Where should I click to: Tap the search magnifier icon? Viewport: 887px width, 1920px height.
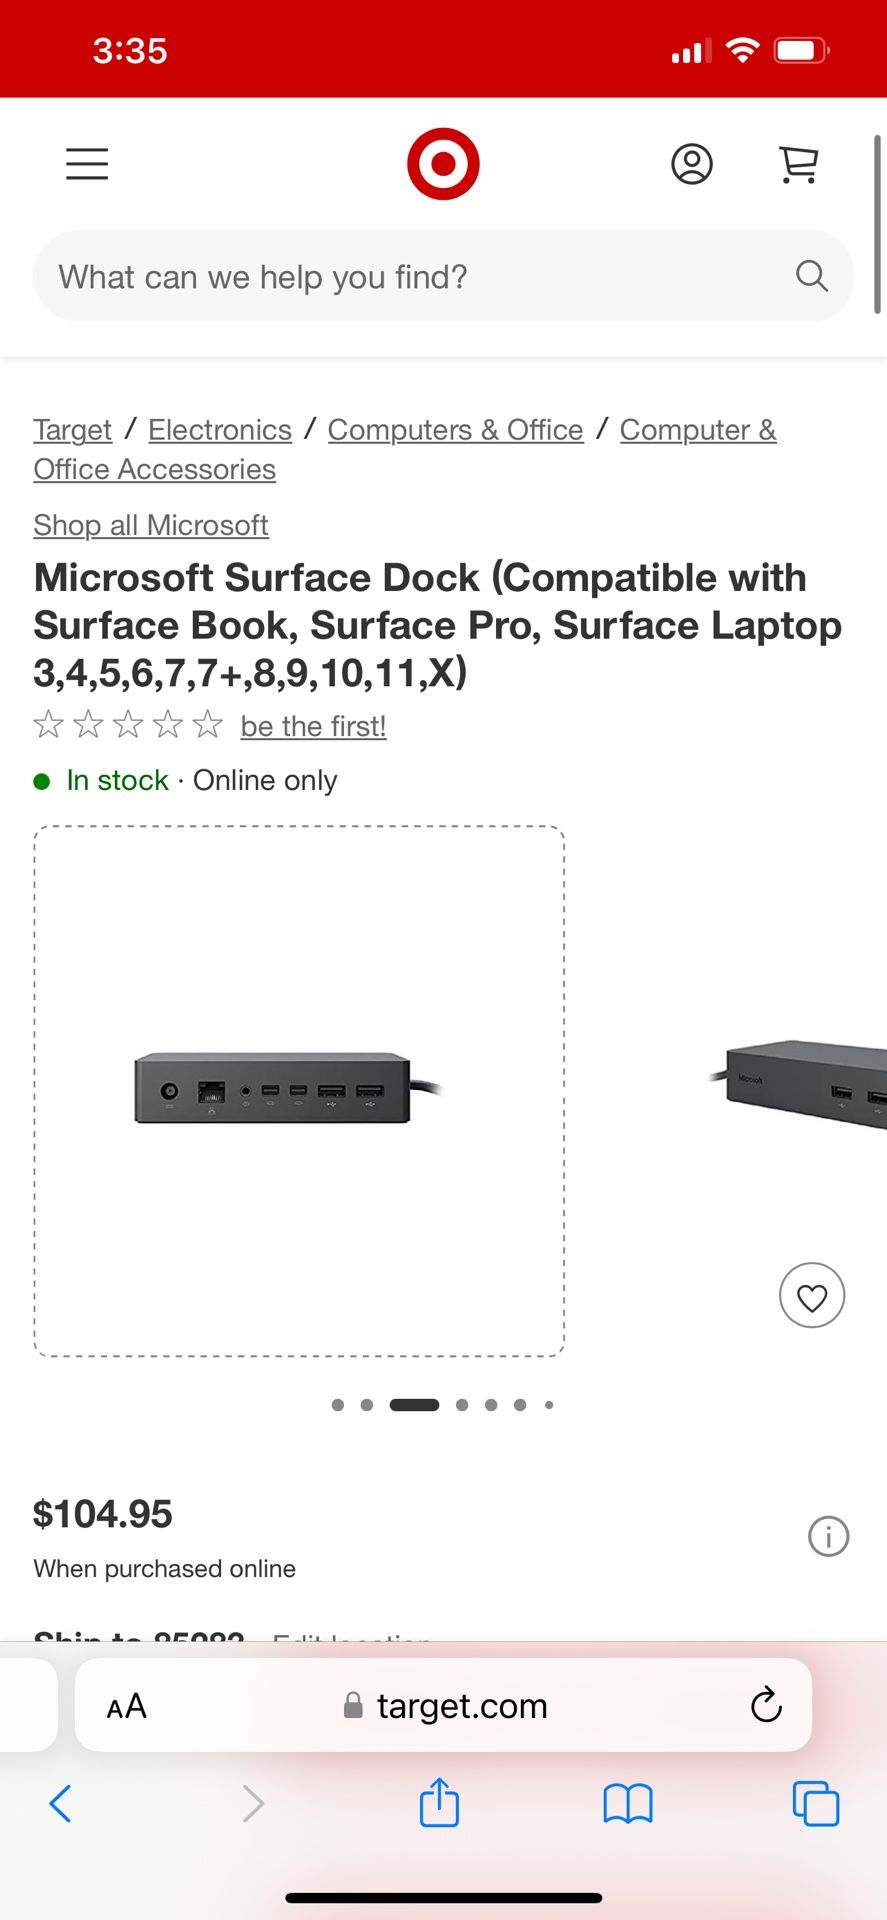(x=811, y=276)
